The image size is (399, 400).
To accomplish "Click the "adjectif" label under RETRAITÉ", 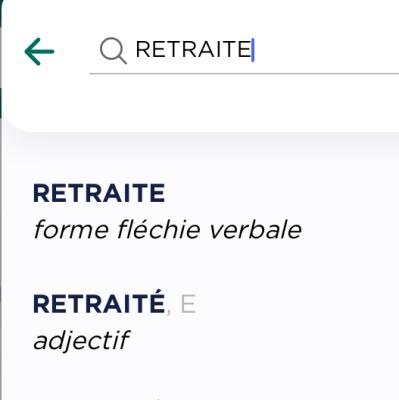I will pos(81,340).
